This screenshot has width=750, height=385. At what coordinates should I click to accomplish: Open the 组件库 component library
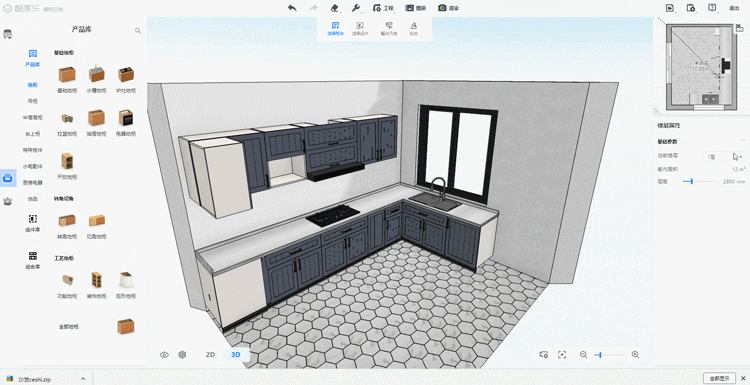33,223
